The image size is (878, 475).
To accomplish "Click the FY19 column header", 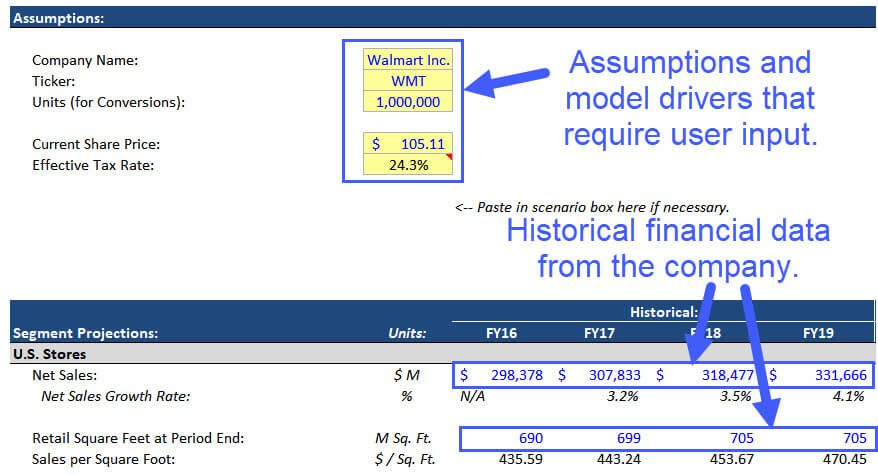I will (818, 333).
